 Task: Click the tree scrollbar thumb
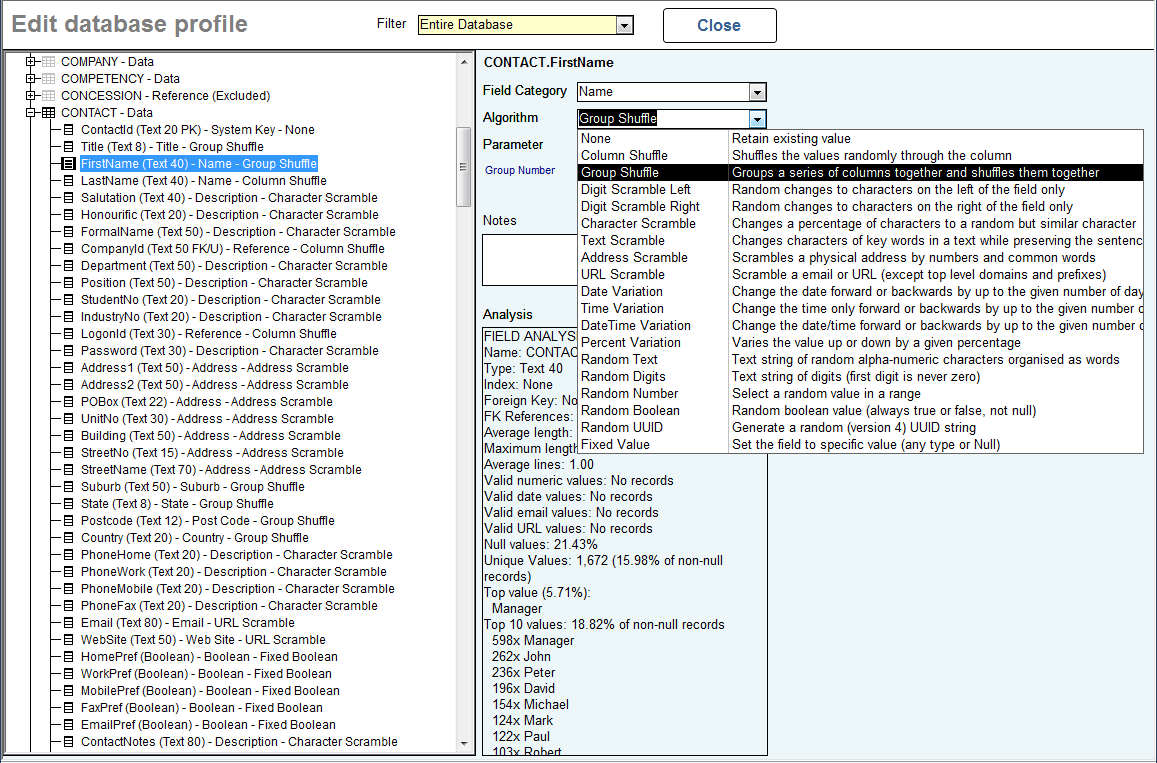[463, 167]
